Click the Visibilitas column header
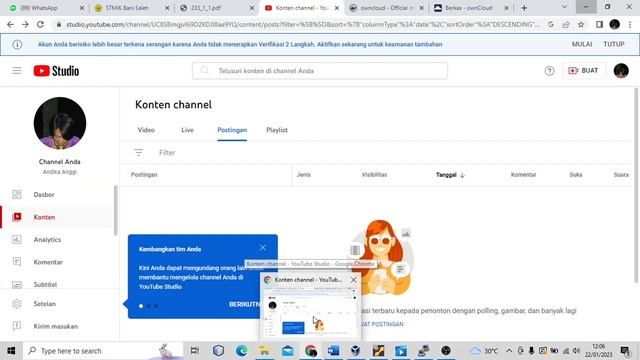 pyautogui.click(x=374, y=175)
